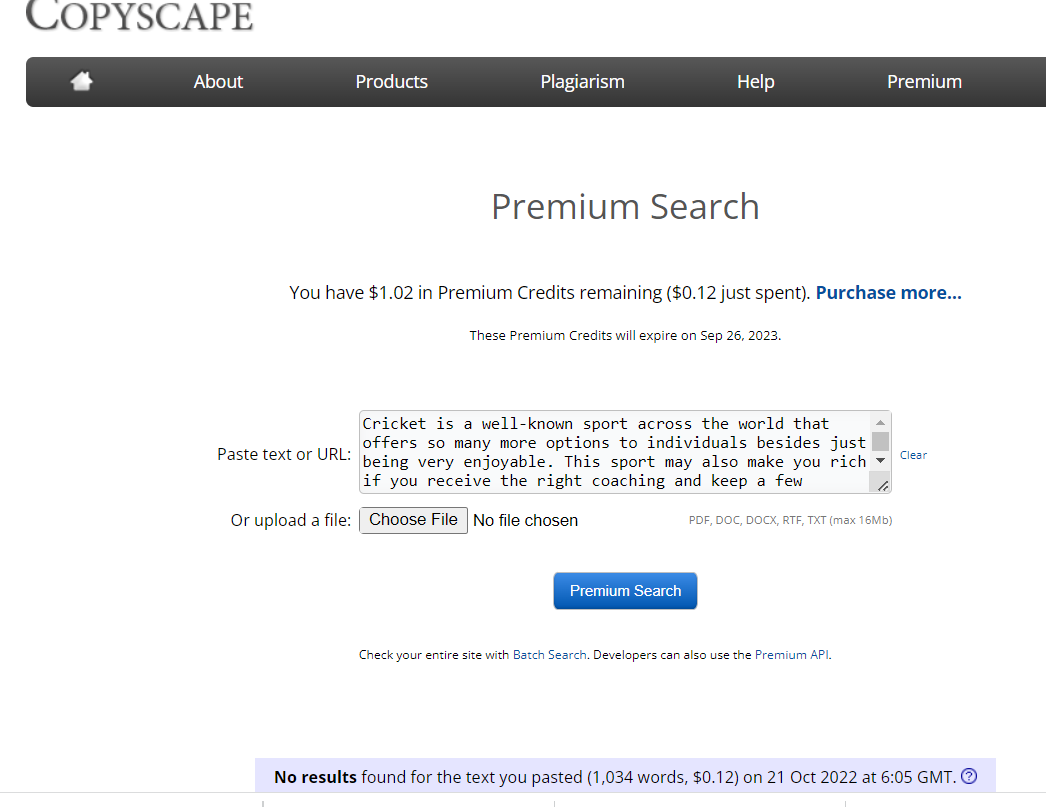Viewport: 1046px width, 807px height.
Task: Open the Products menu
Action: [392, 81]
